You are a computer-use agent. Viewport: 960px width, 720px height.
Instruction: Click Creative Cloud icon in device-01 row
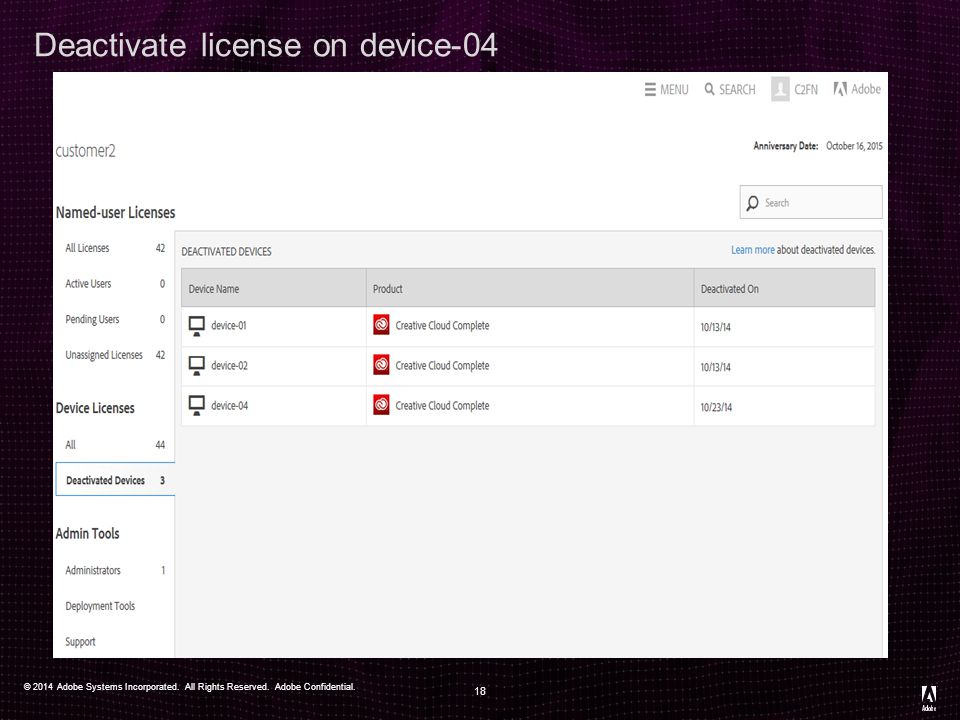pyautogui.click(x=381, y=324)
